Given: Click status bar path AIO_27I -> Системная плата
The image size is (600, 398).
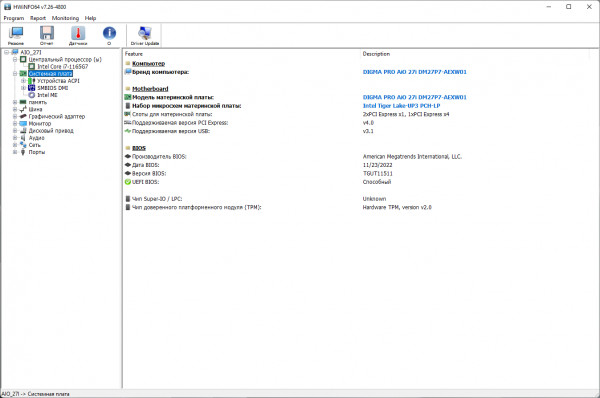Looking at the screenshot, I should coord(36,394).
